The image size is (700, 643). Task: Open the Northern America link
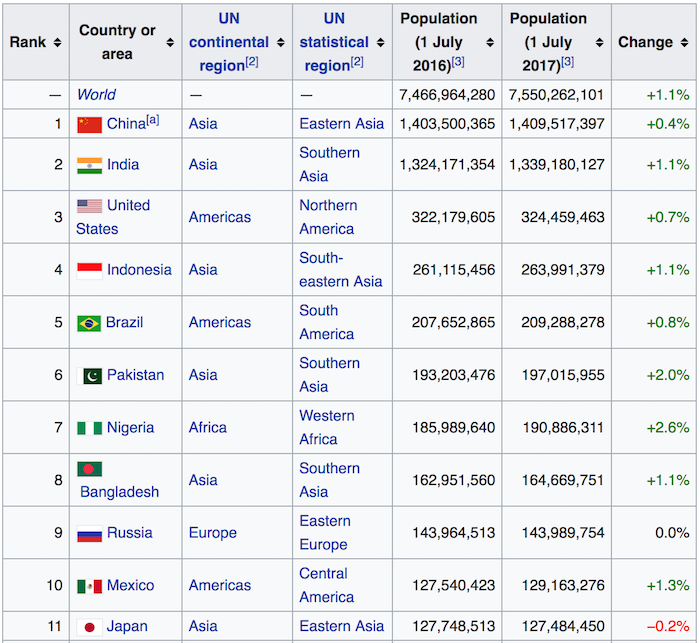pos(328,217)
